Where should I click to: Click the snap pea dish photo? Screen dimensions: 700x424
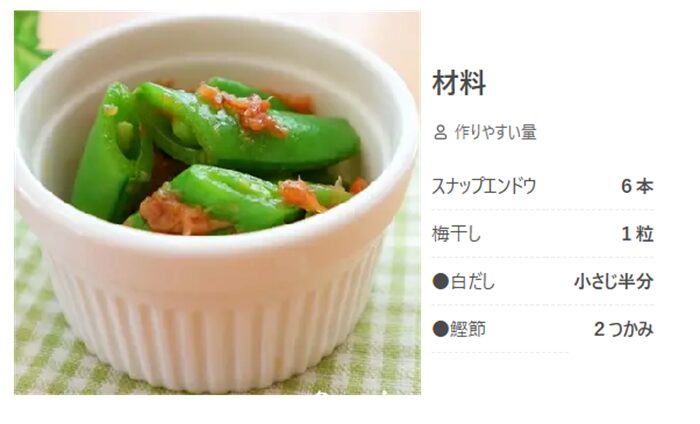click(217, 203)
